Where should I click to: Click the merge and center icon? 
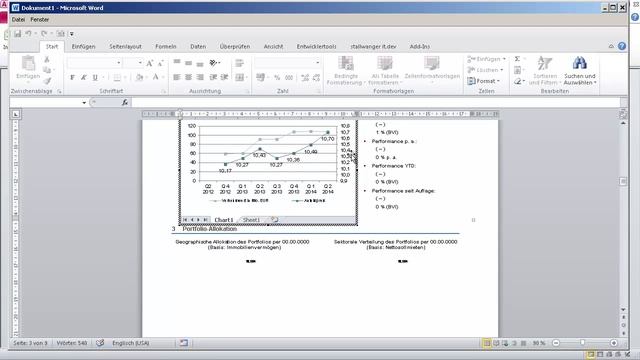pos(240,77)
